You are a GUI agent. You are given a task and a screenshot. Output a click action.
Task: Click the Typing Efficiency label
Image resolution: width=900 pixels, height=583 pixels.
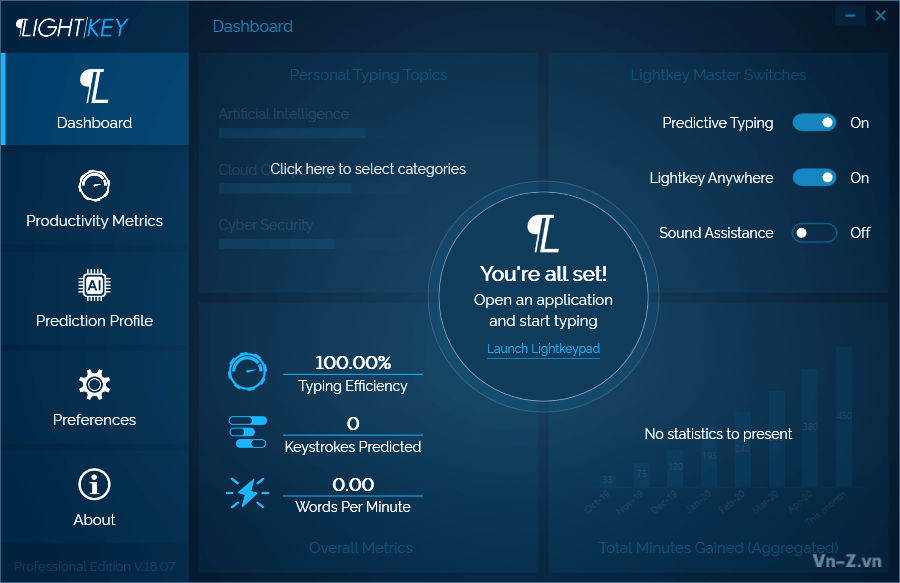(x=353, y=386)
